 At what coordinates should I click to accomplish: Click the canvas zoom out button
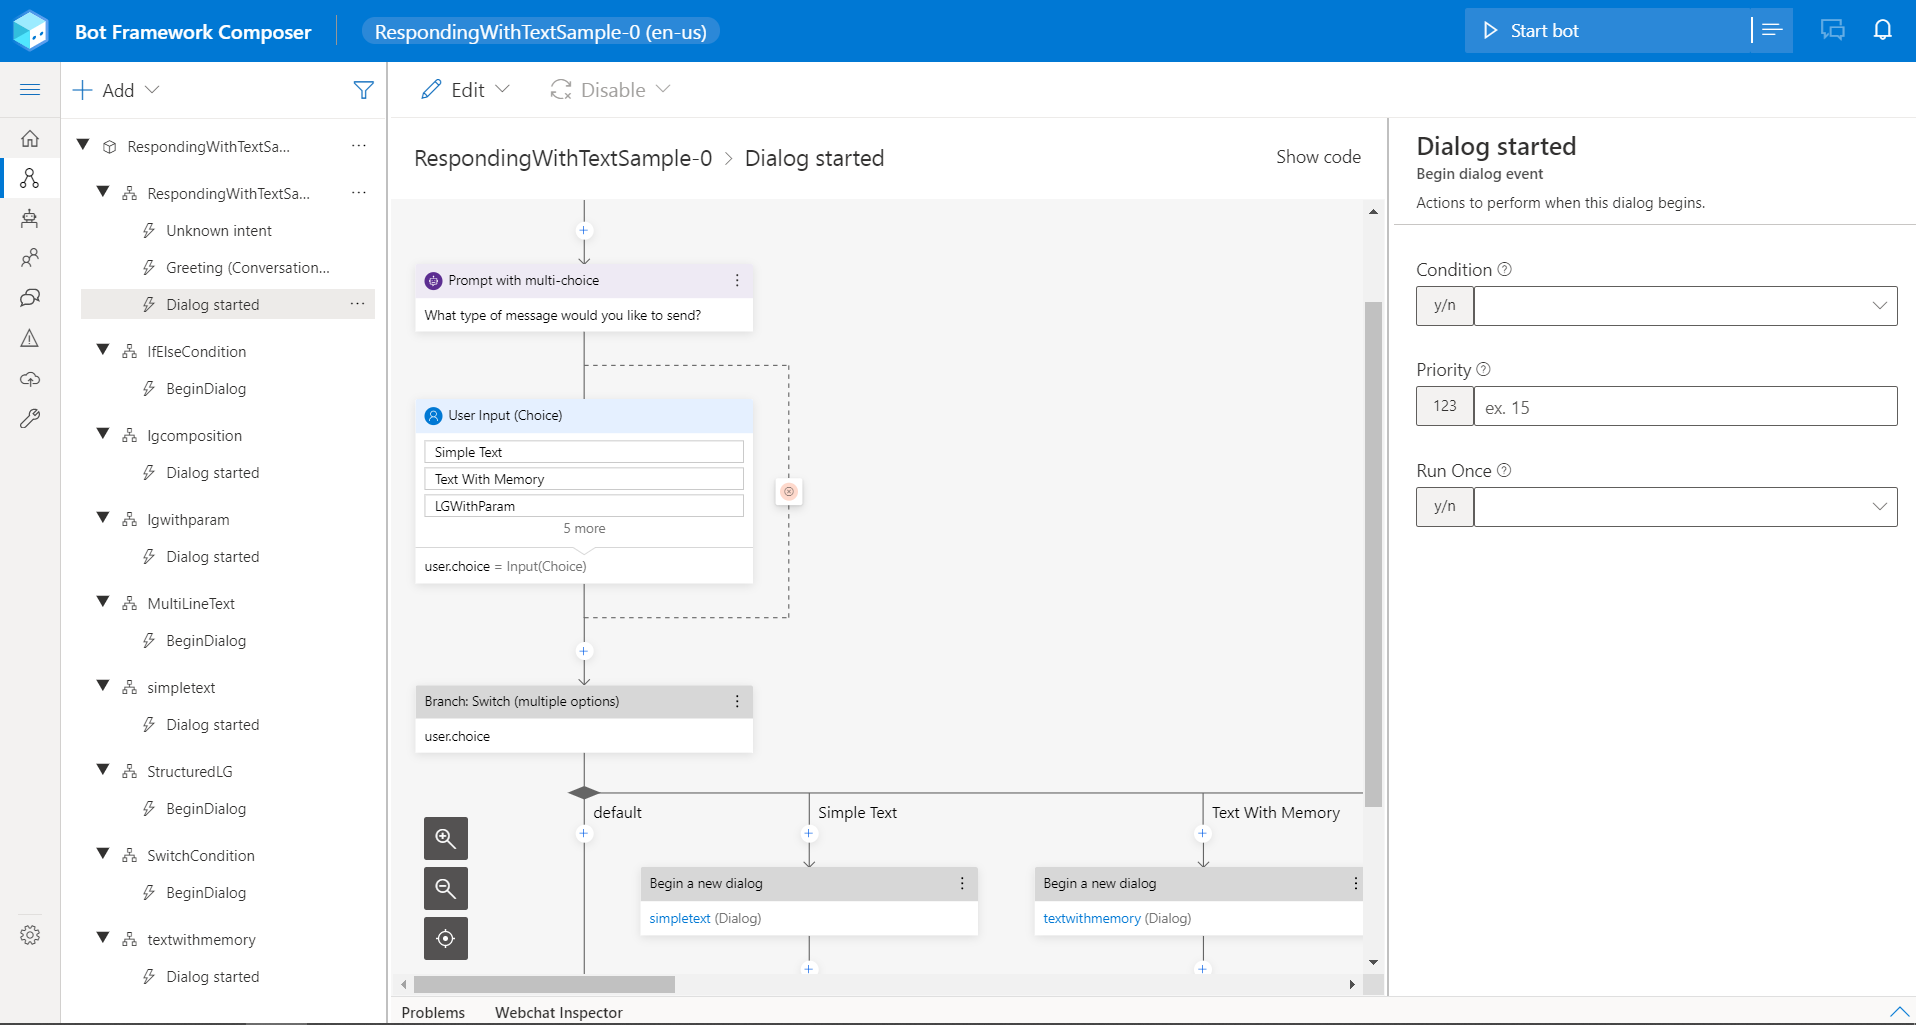click(x=446, y=888)
